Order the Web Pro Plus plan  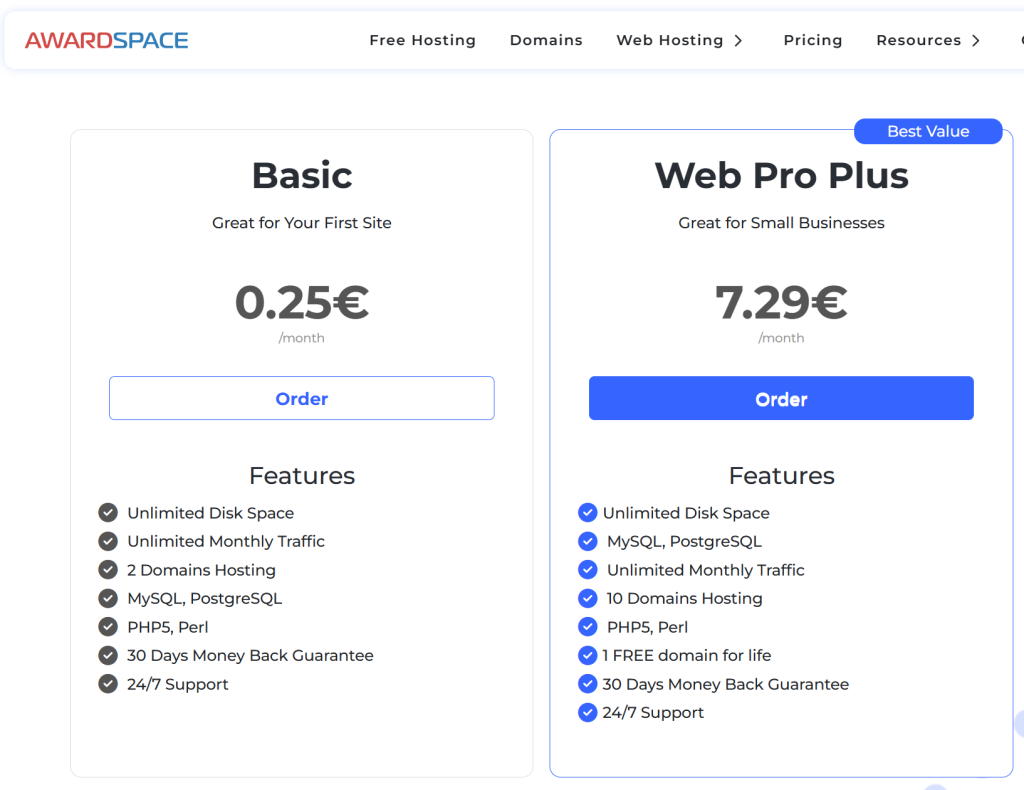[x=781, y=398]
